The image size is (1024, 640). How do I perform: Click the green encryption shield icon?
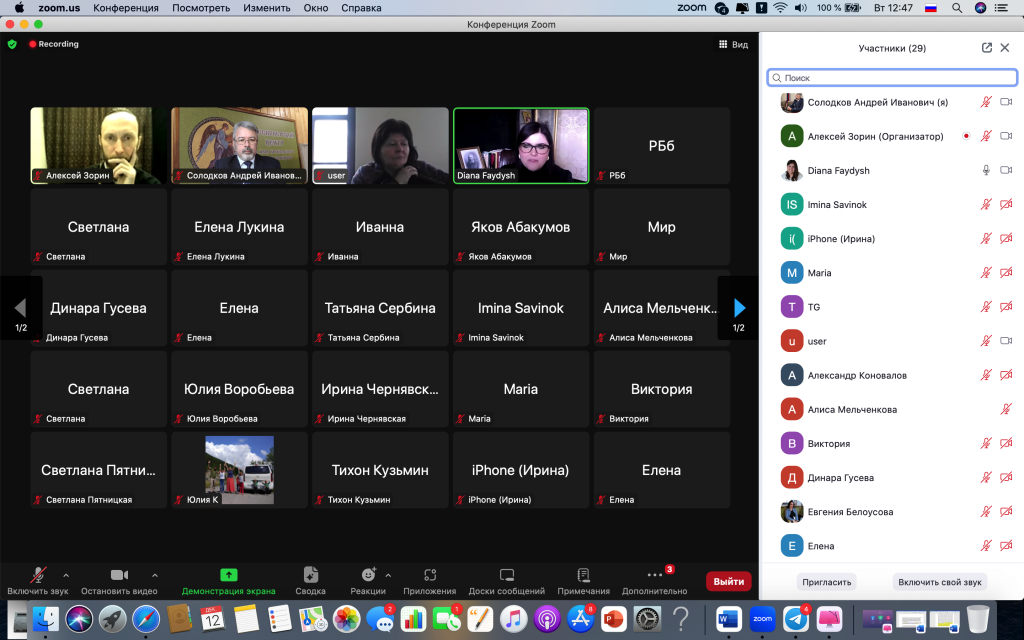(12, 44)
